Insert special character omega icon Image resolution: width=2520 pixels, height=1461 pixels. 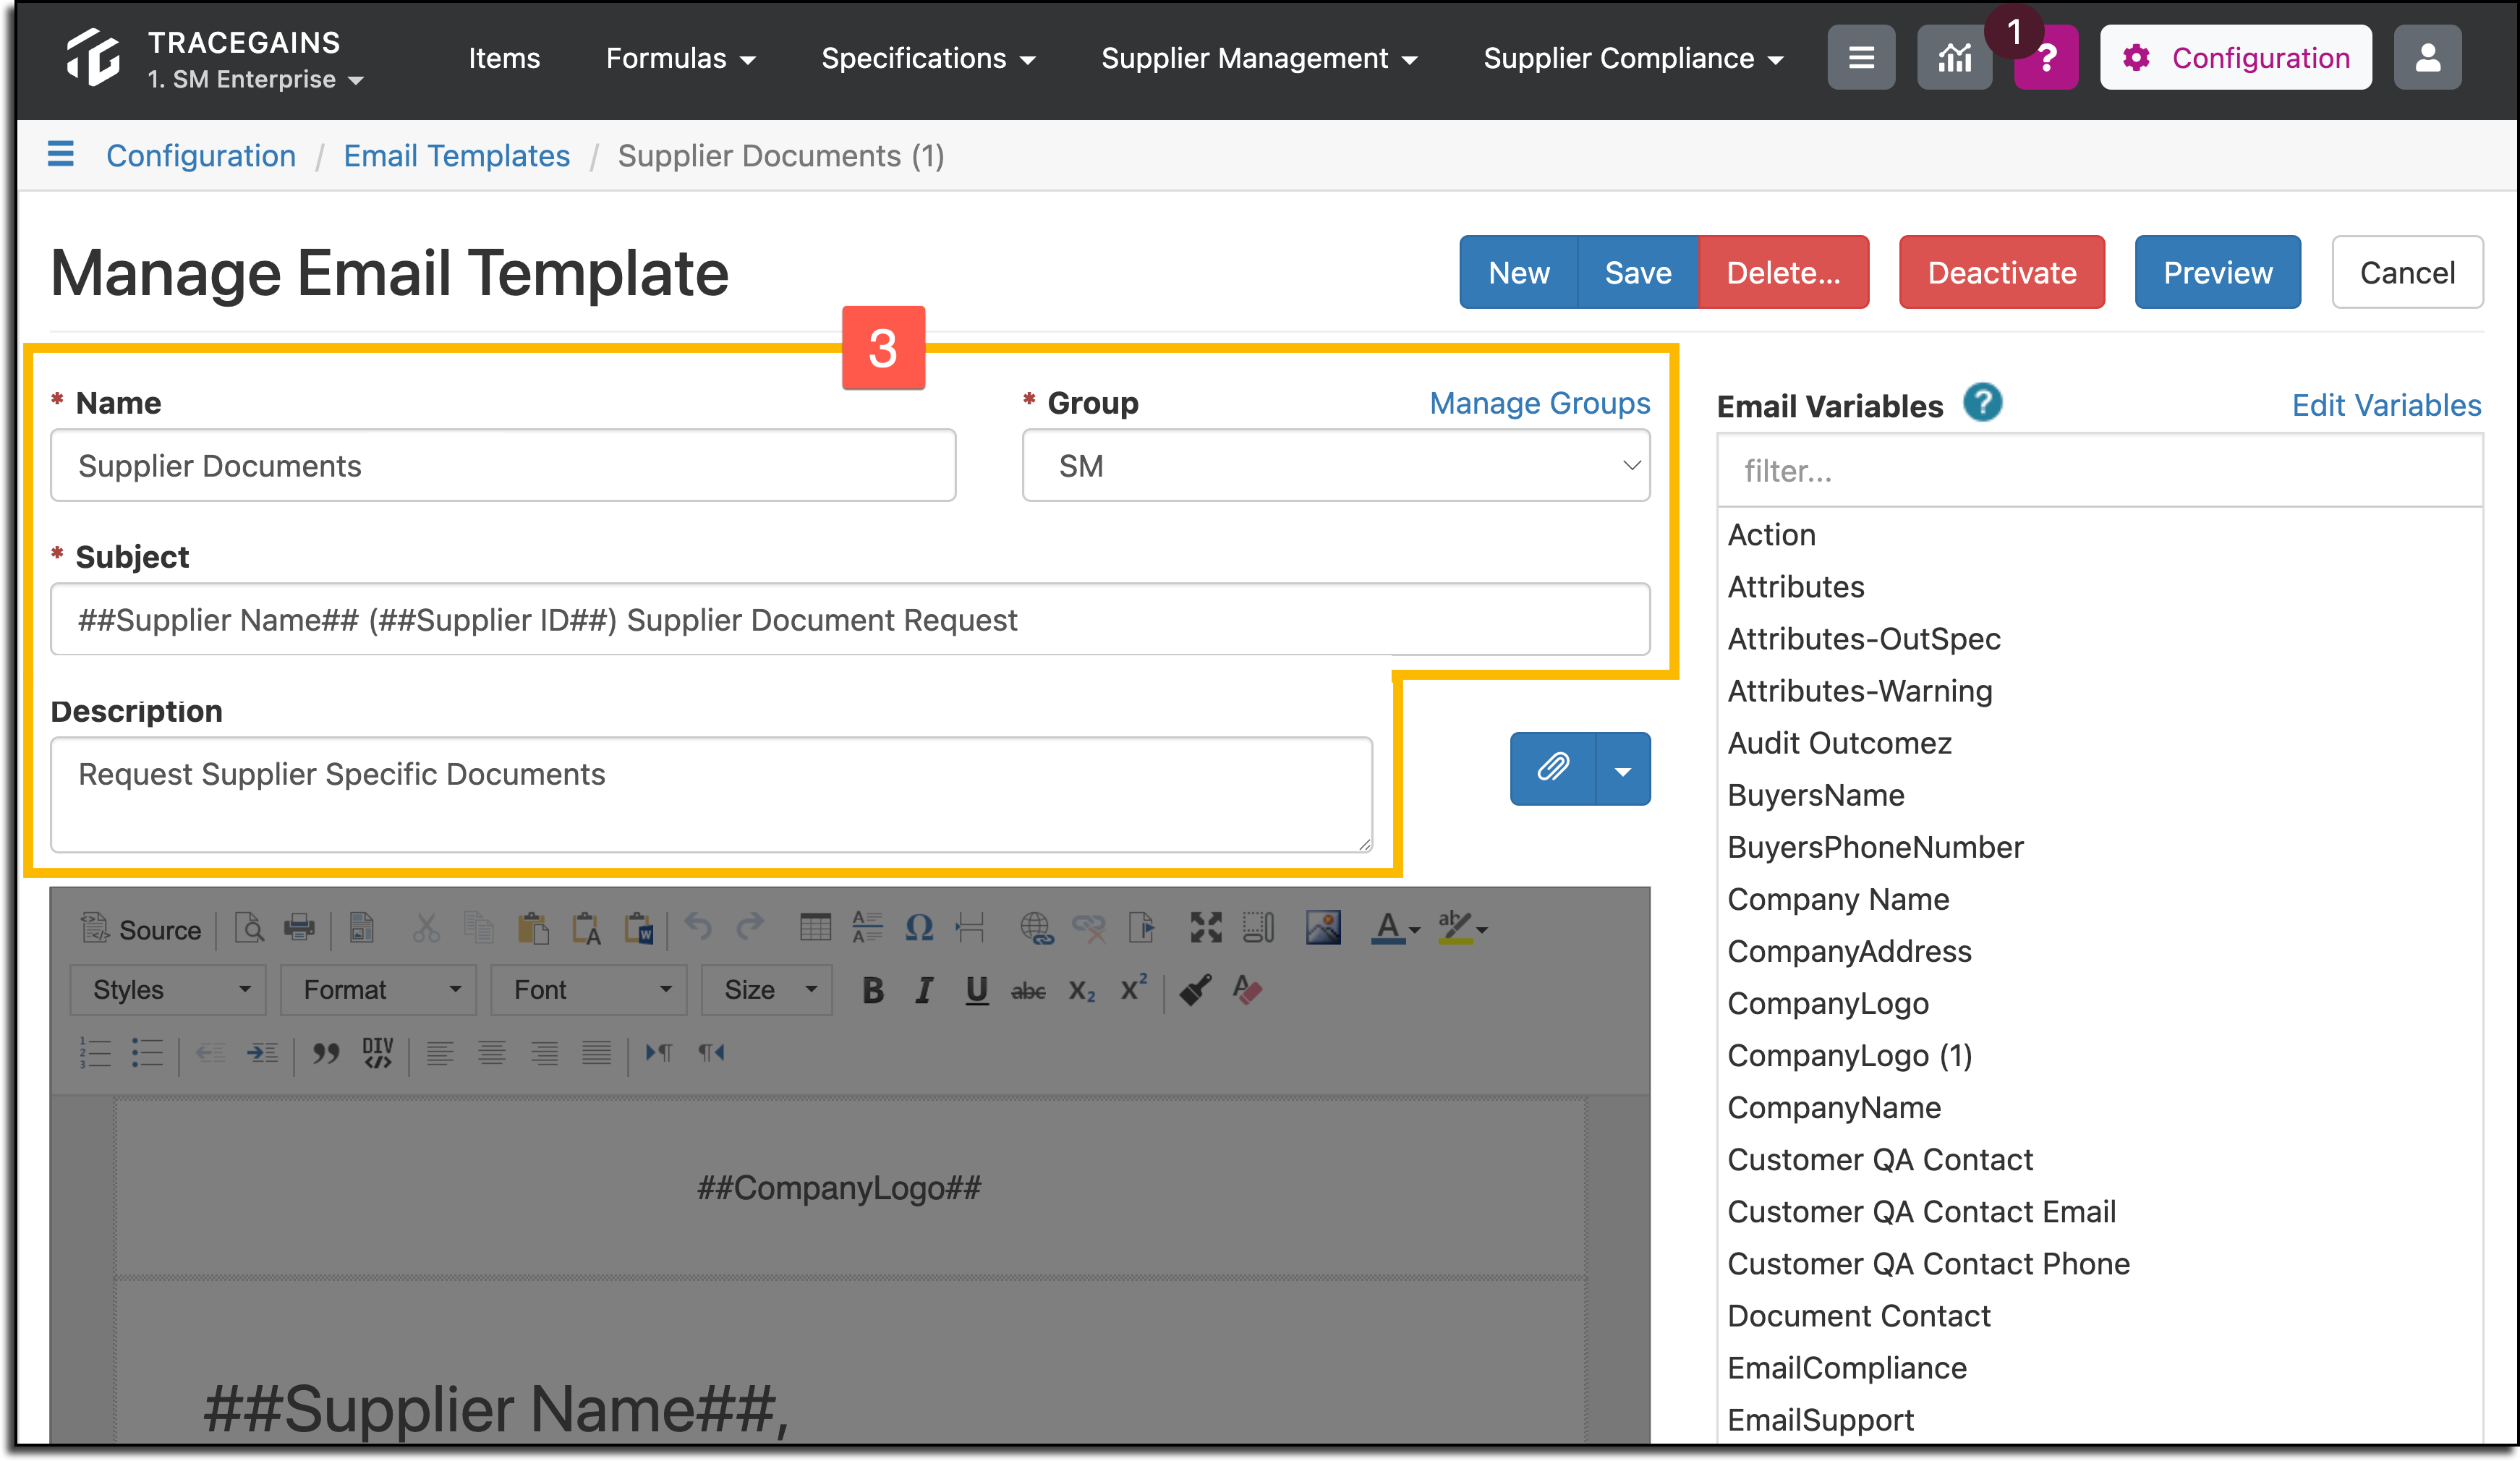(x=918, y=928)
